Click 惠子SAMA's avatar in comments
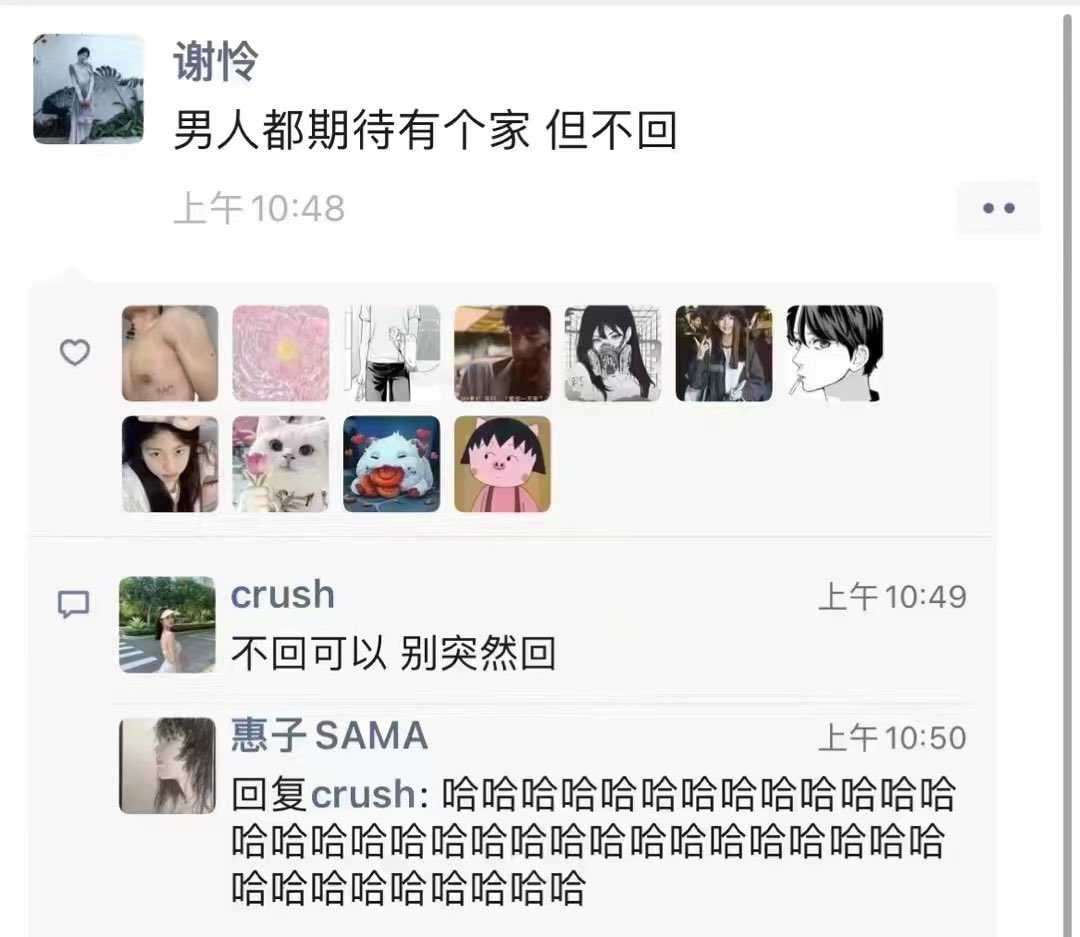1080x937 pixels. pyautogui.click(x=167, y=765)
